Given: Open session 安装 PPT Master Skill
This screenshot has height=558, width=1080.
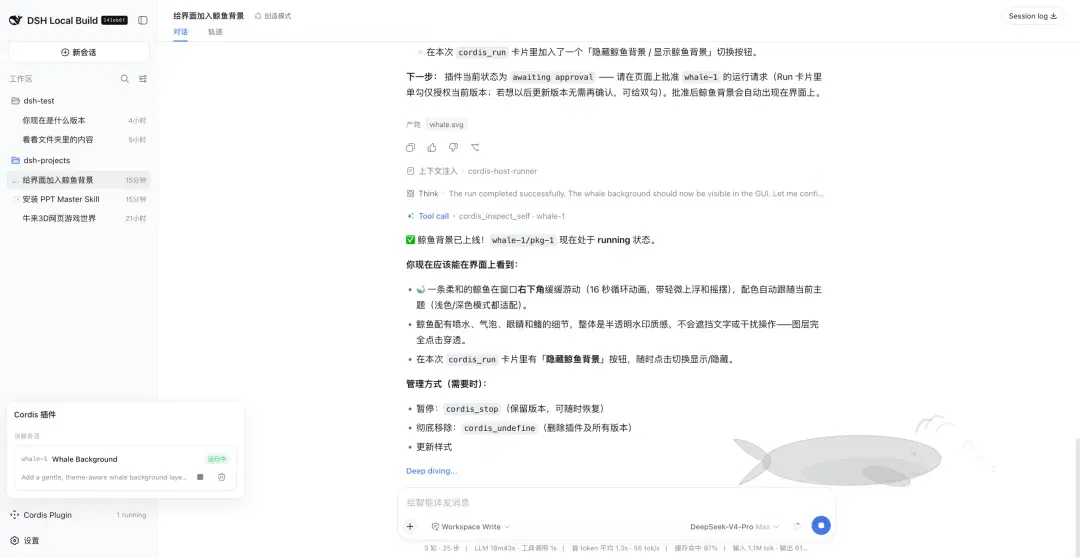Looking at the screenshot, I should pos(79,199).
